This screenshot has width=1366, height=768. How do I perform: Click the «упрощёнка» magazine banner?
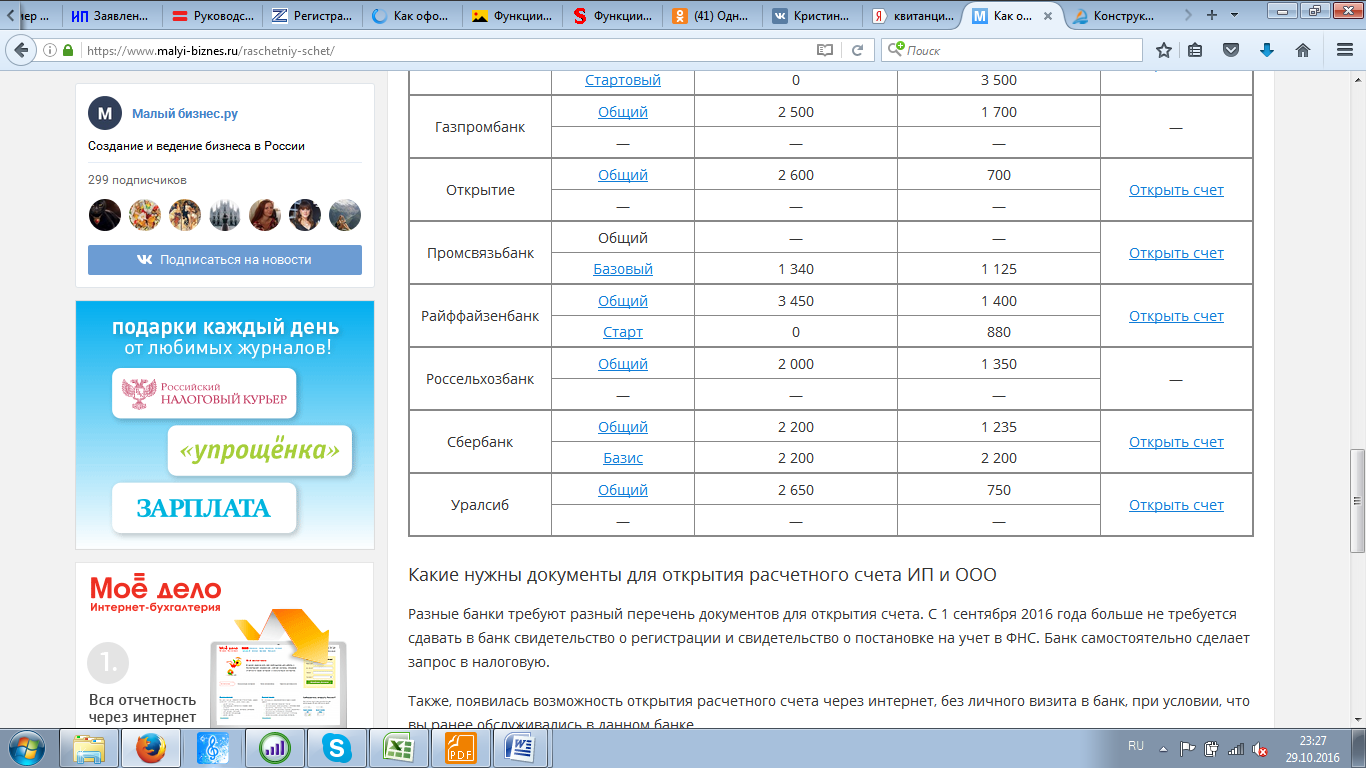(x=260, y=451)
